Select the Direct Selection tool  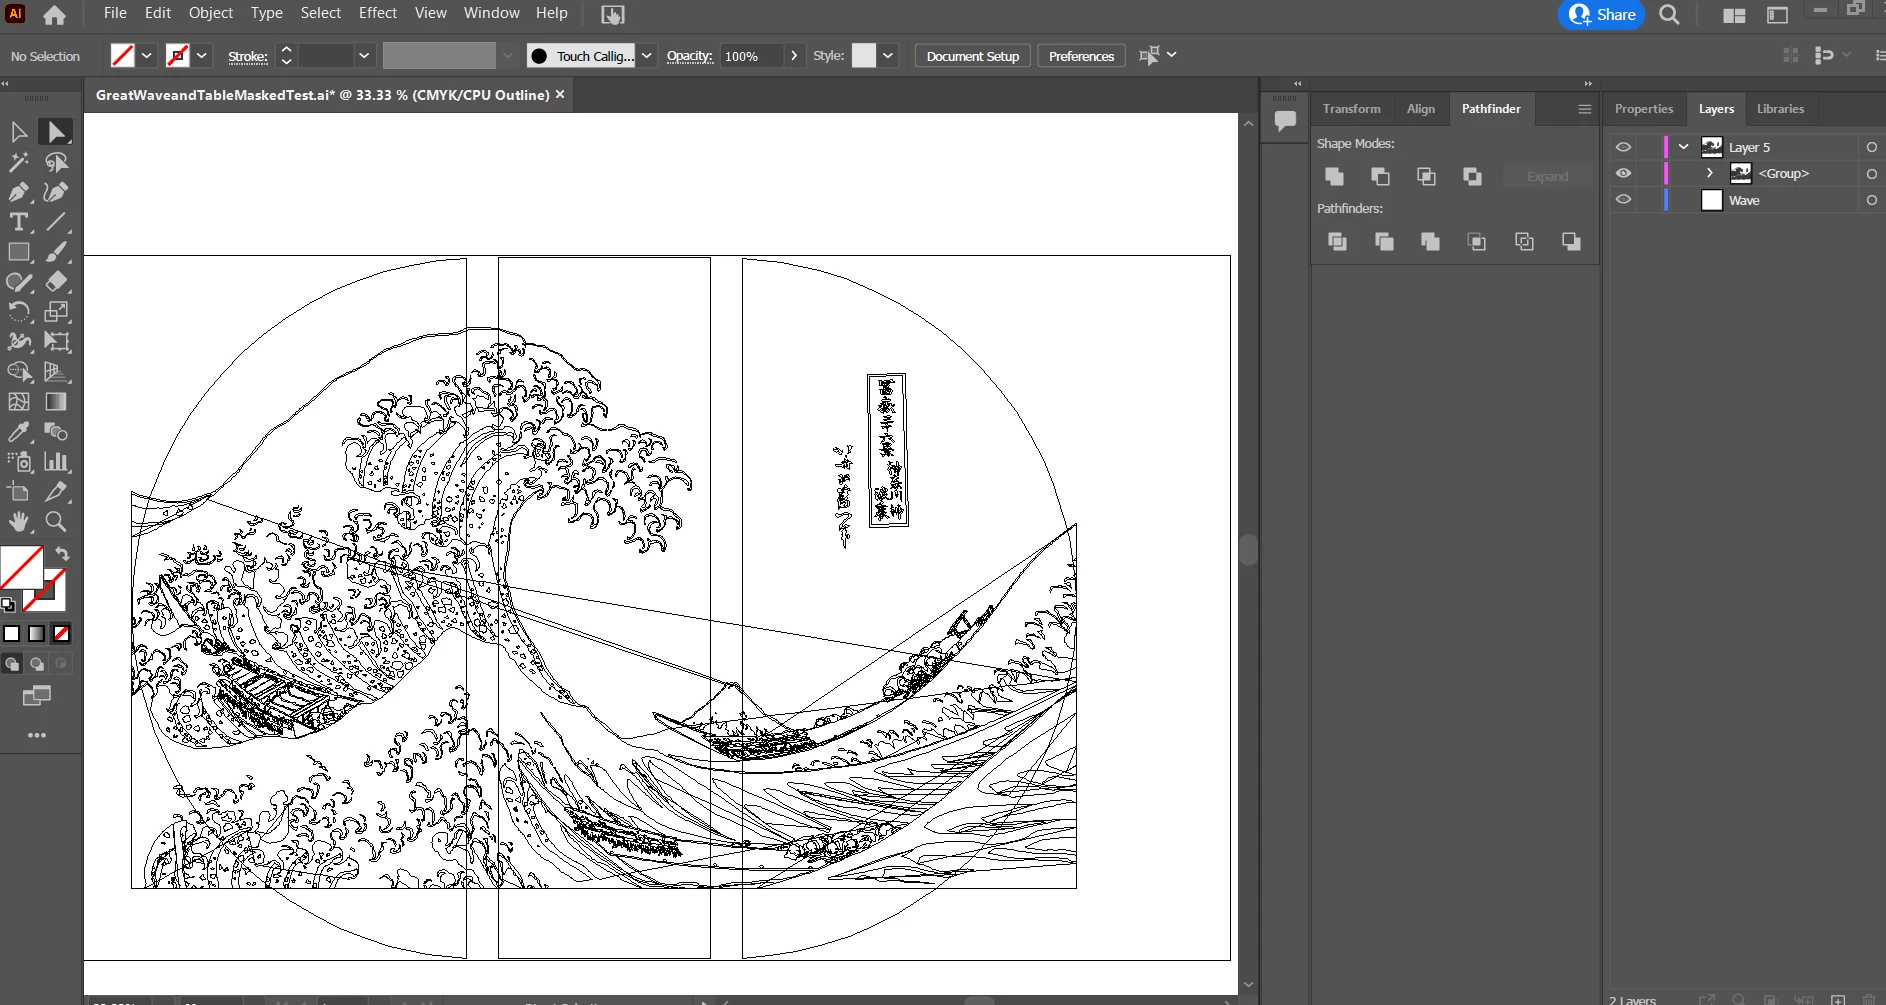coord(56,132)
